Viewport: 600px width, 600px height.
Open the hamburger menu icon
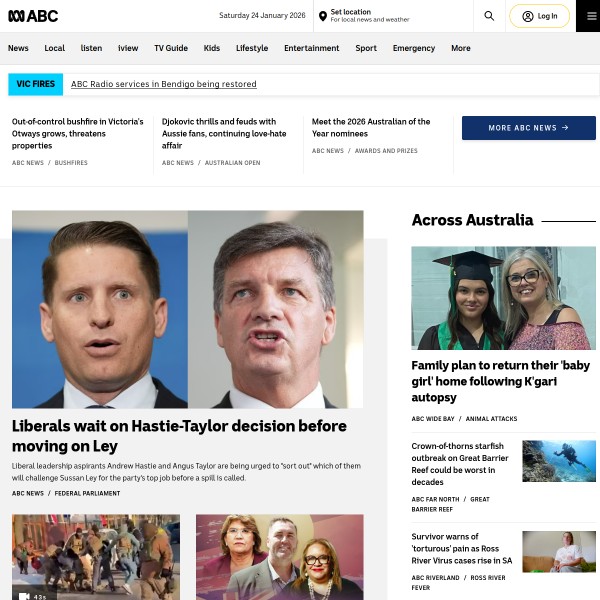click(591, 16)
